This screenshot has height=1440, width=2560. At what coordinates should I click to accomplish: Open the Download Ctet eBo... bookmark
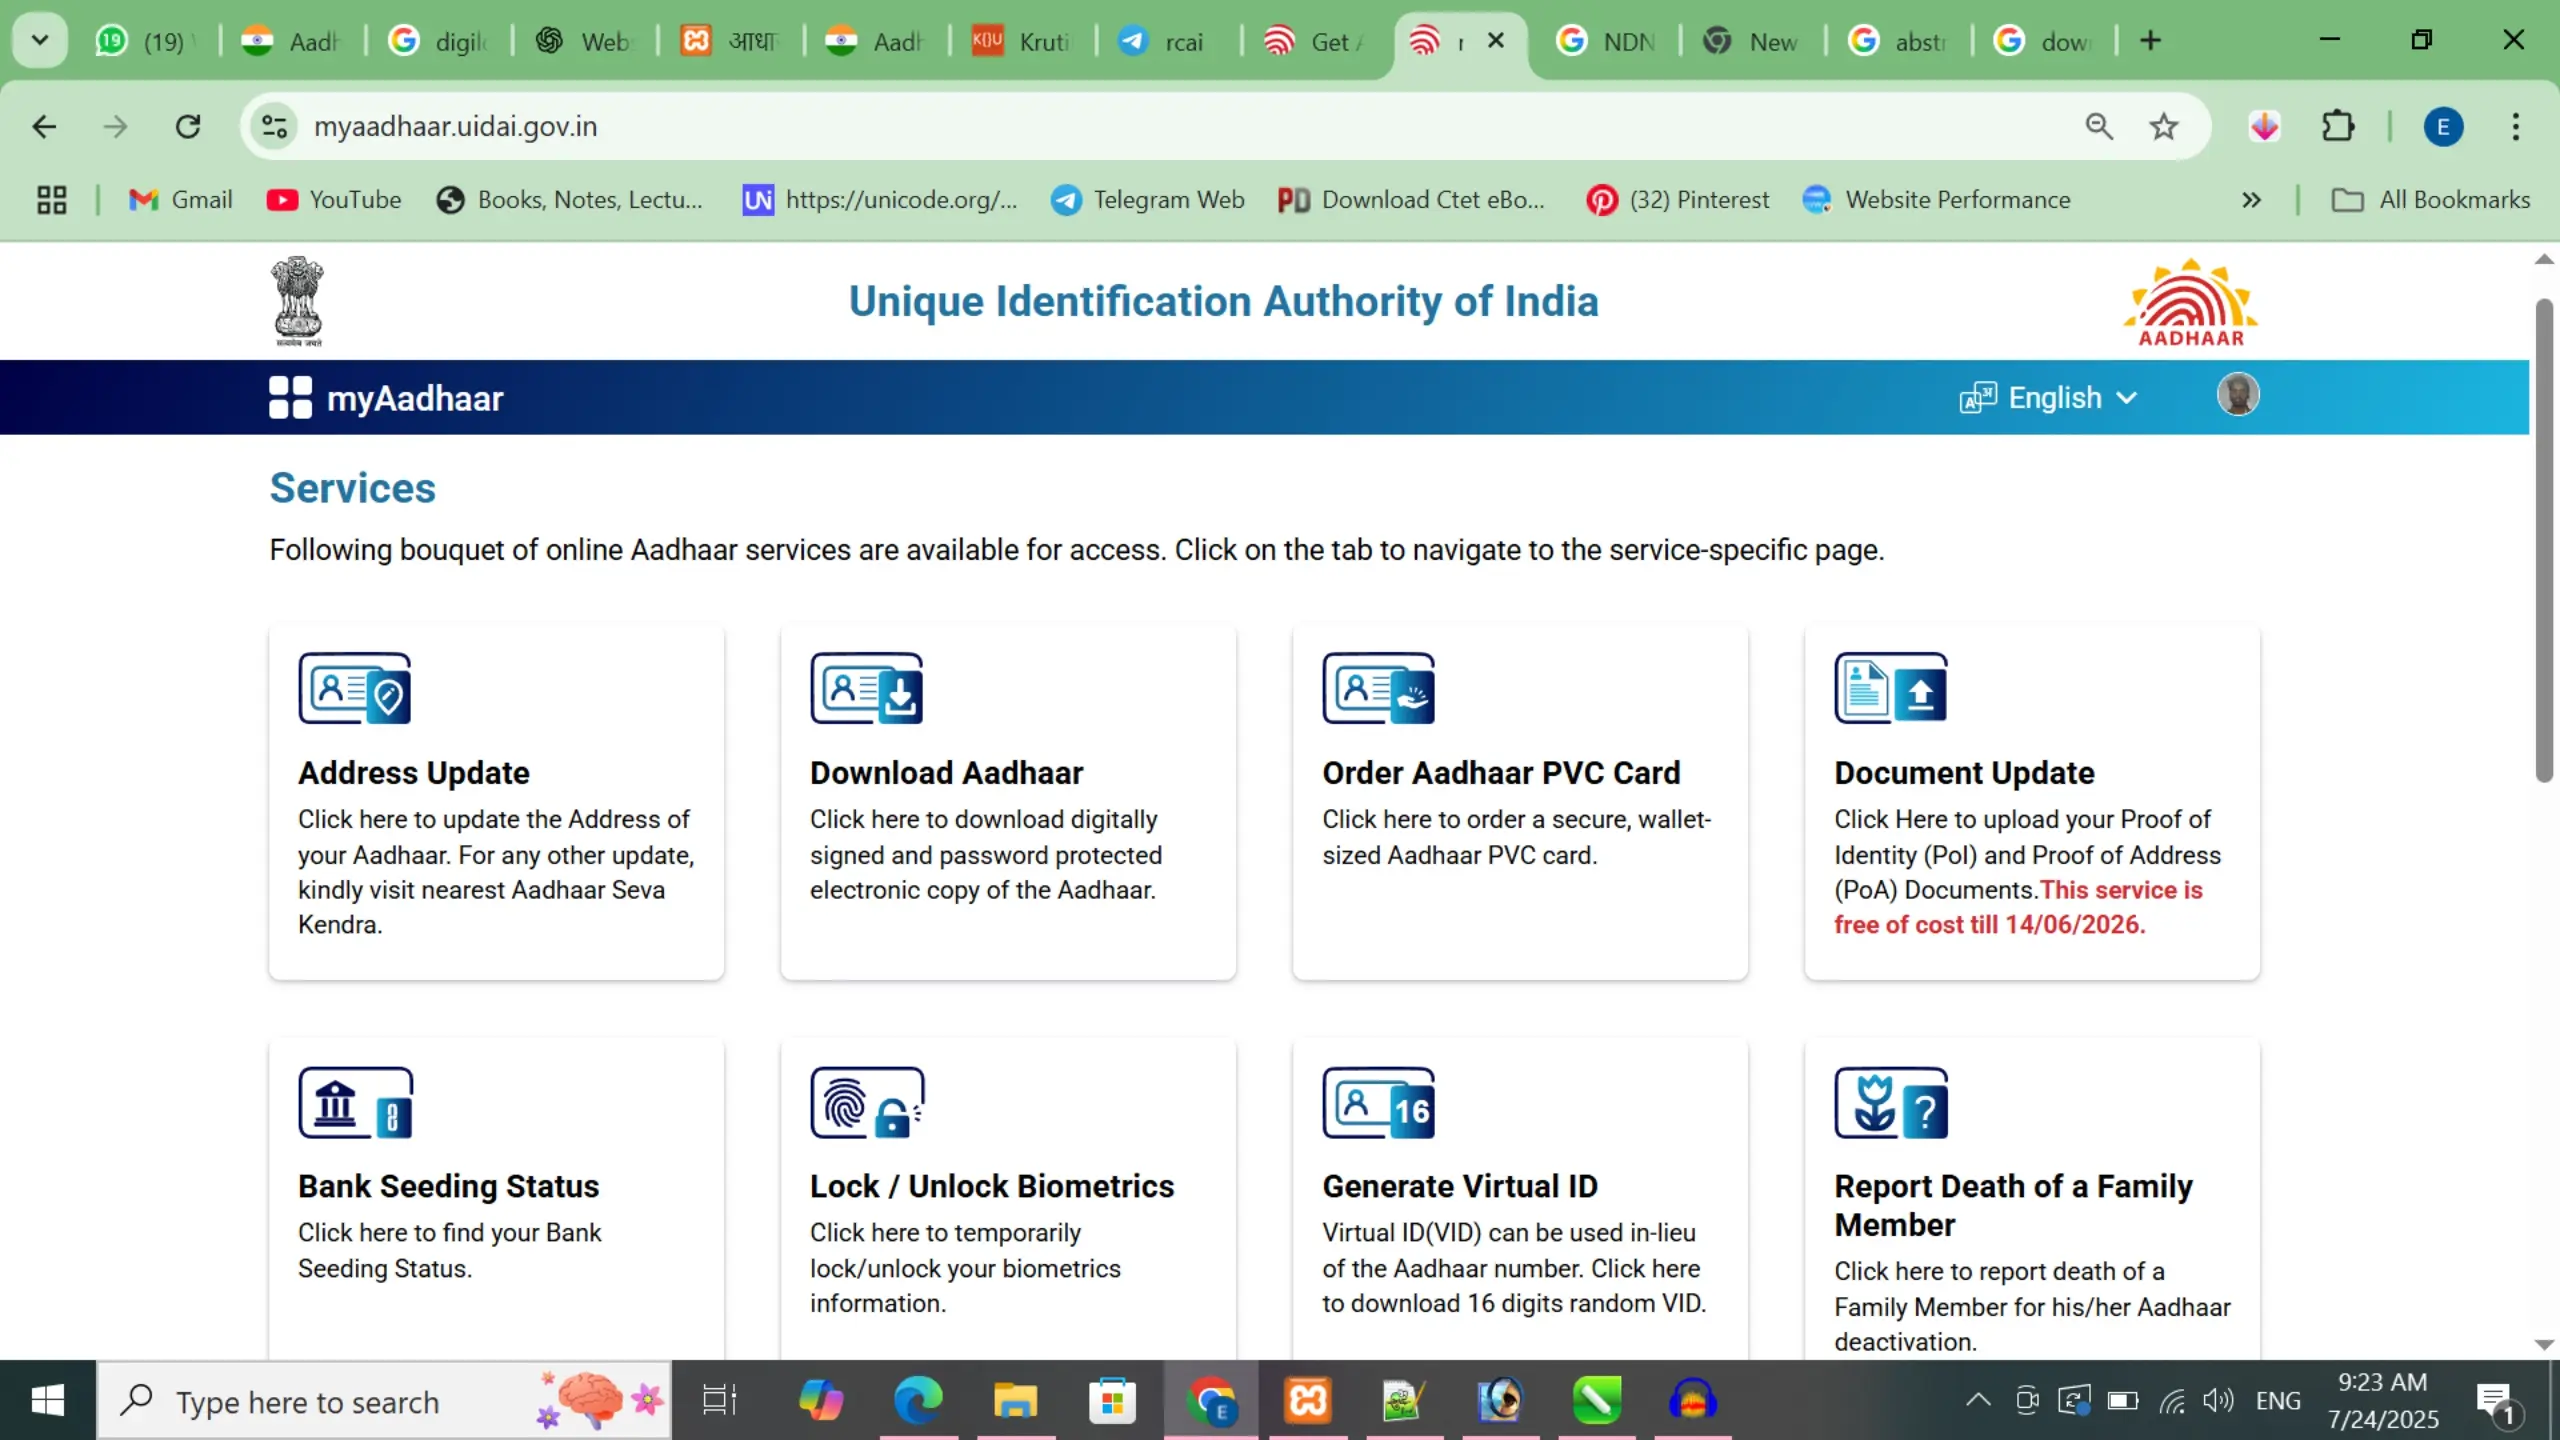tap(1411, 200)
